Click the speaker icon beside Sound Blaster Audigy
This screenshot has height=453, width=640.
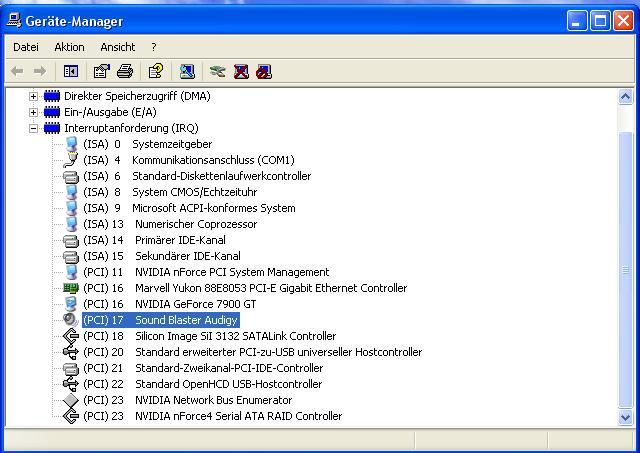coord(71,320)
